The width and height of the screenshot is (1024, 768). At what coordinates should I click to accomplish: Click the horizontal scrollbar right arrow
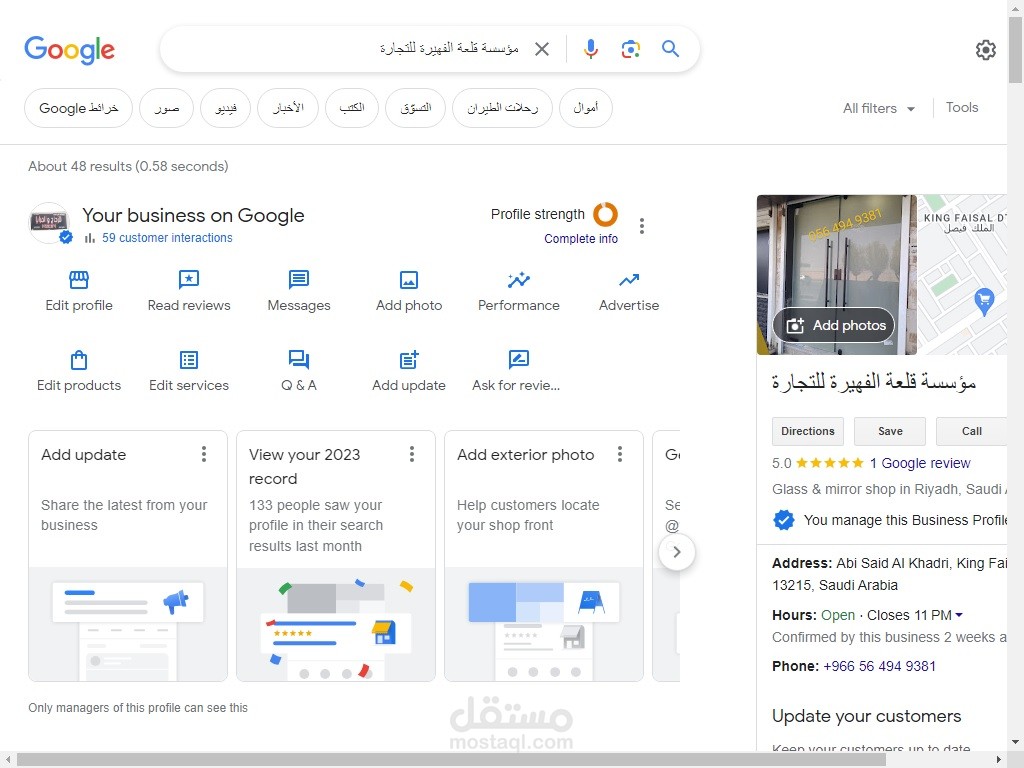click(999, 760)
